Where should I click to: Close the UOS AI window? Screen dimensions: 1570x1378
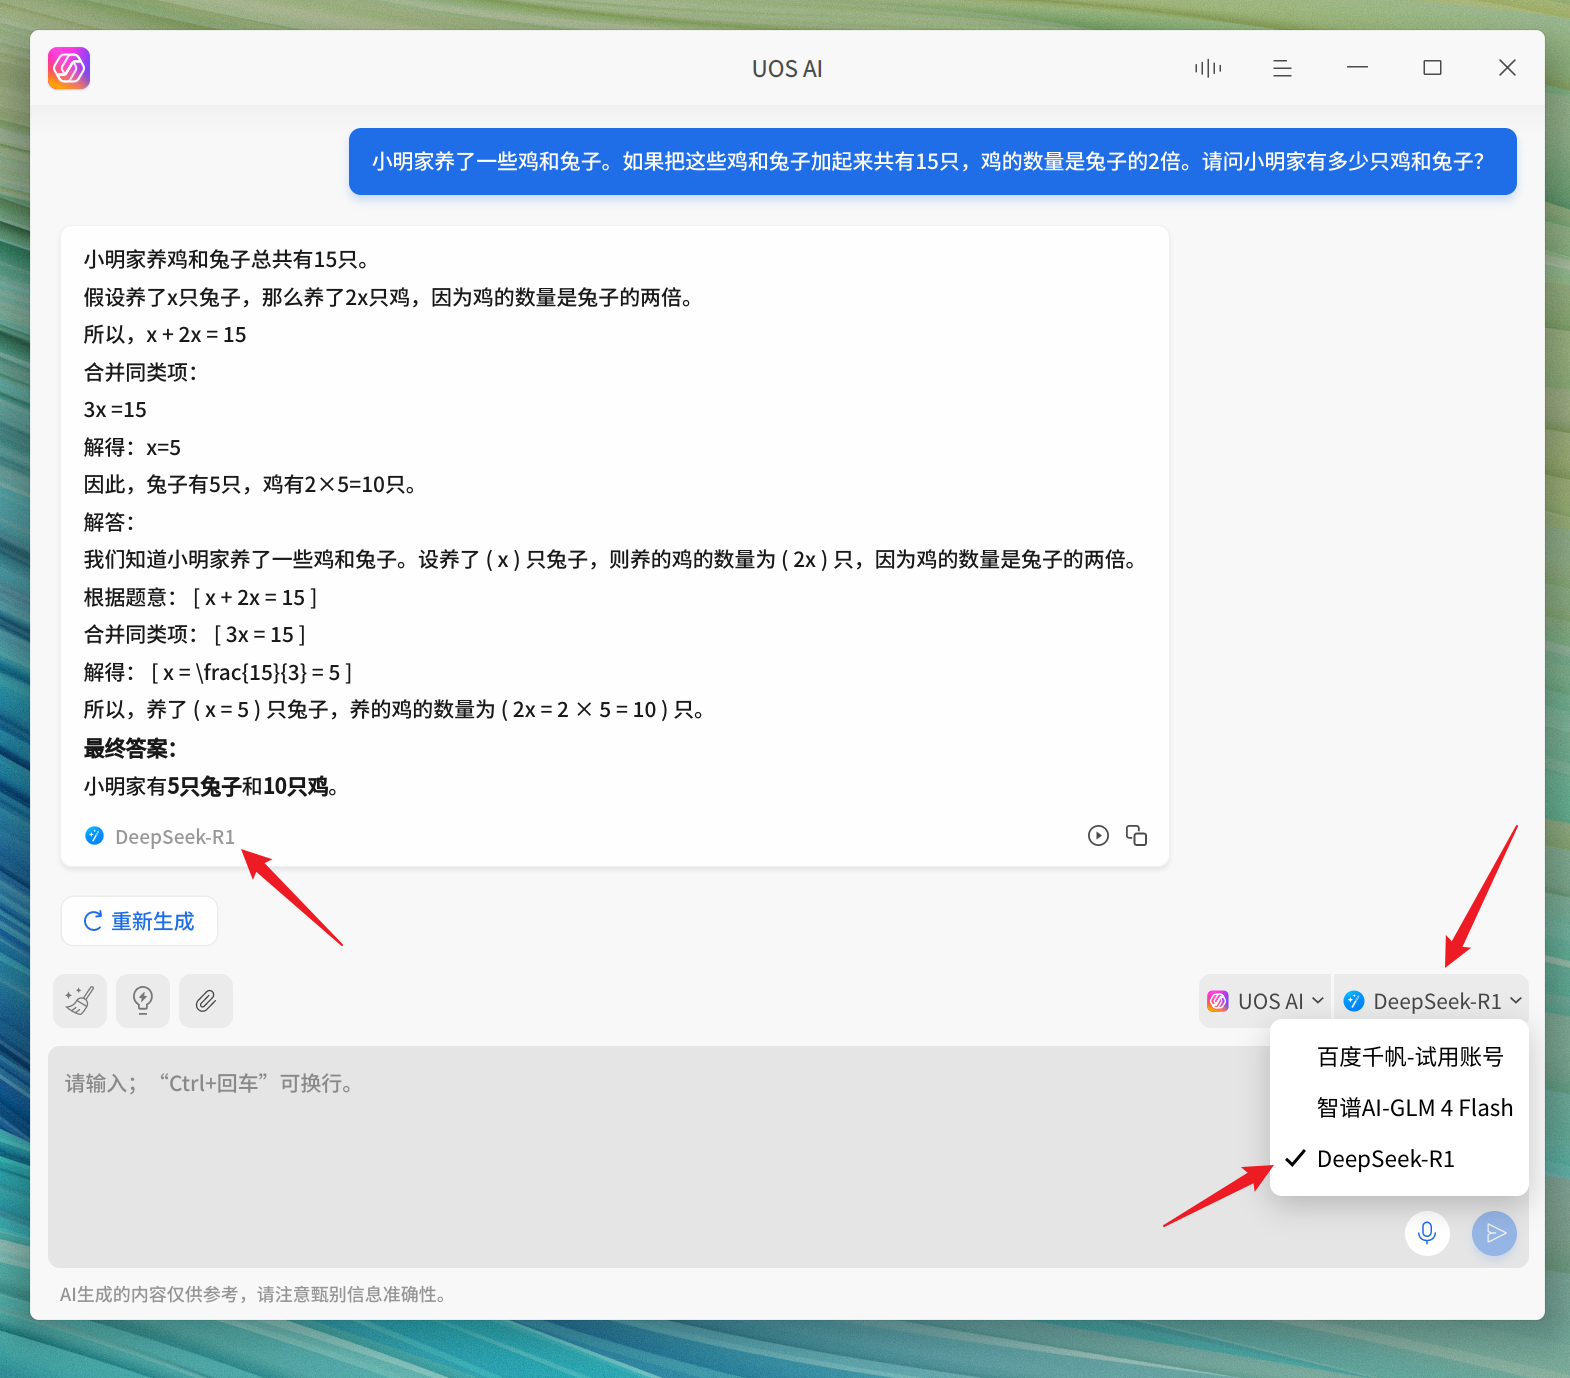1507,68
